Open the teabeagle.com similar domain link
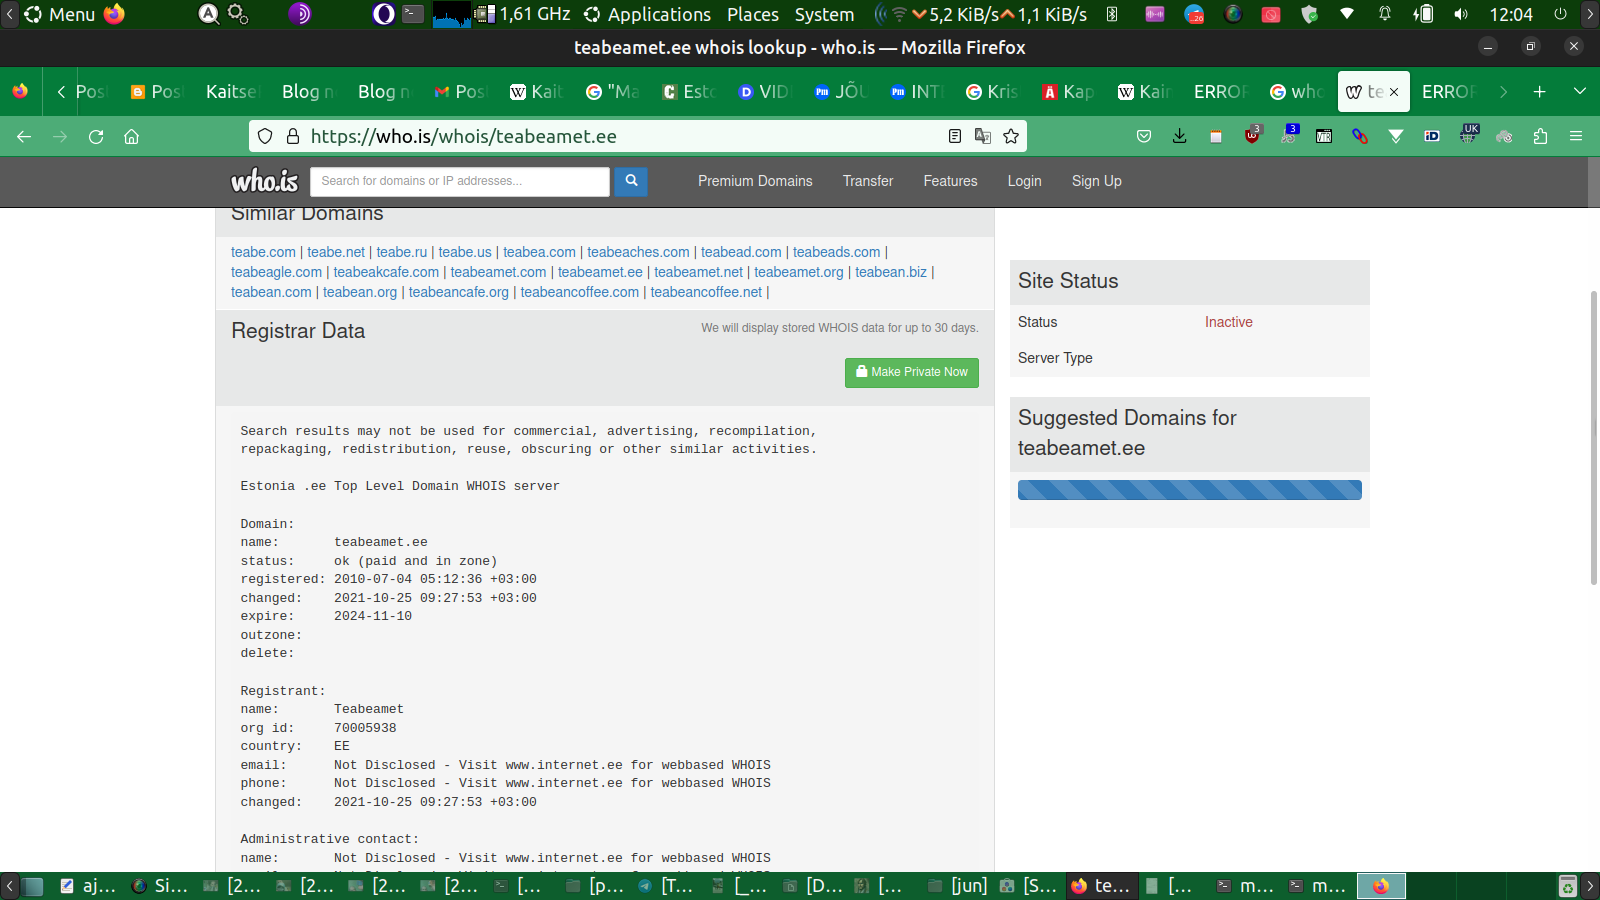The width and height of the screenshot is (1600, 900). (276, 272)
